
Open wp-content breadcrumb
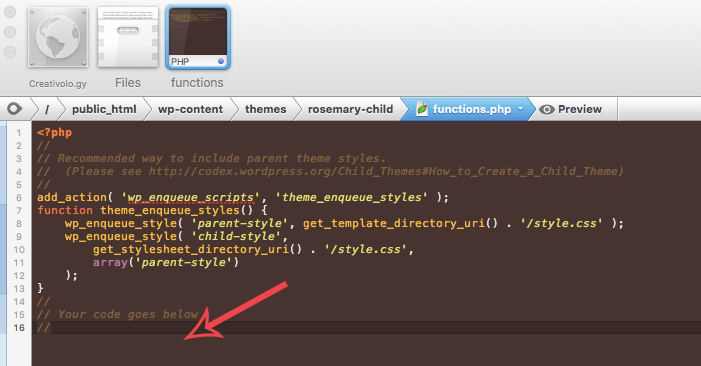tap(190, 109)
